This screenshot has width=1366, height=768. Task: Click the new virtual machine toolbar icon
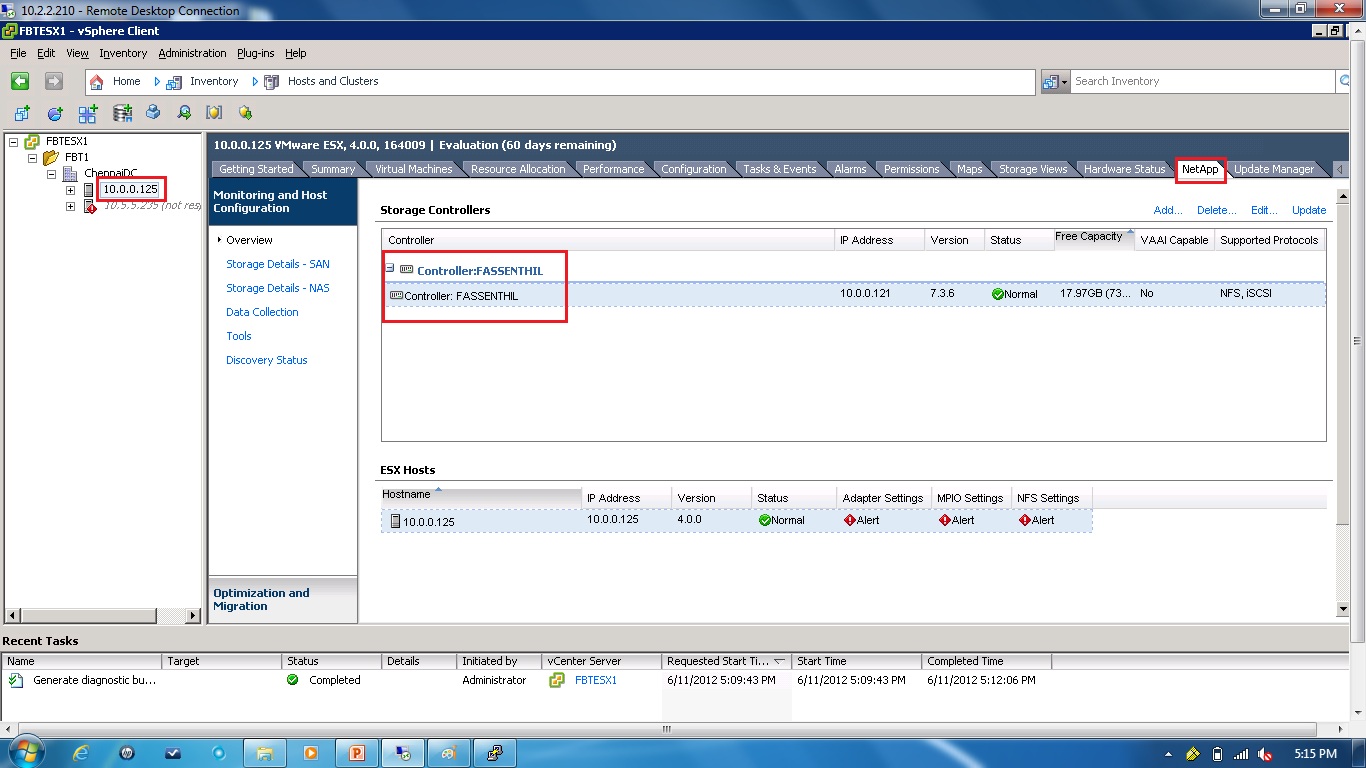[x=22, y=113]
